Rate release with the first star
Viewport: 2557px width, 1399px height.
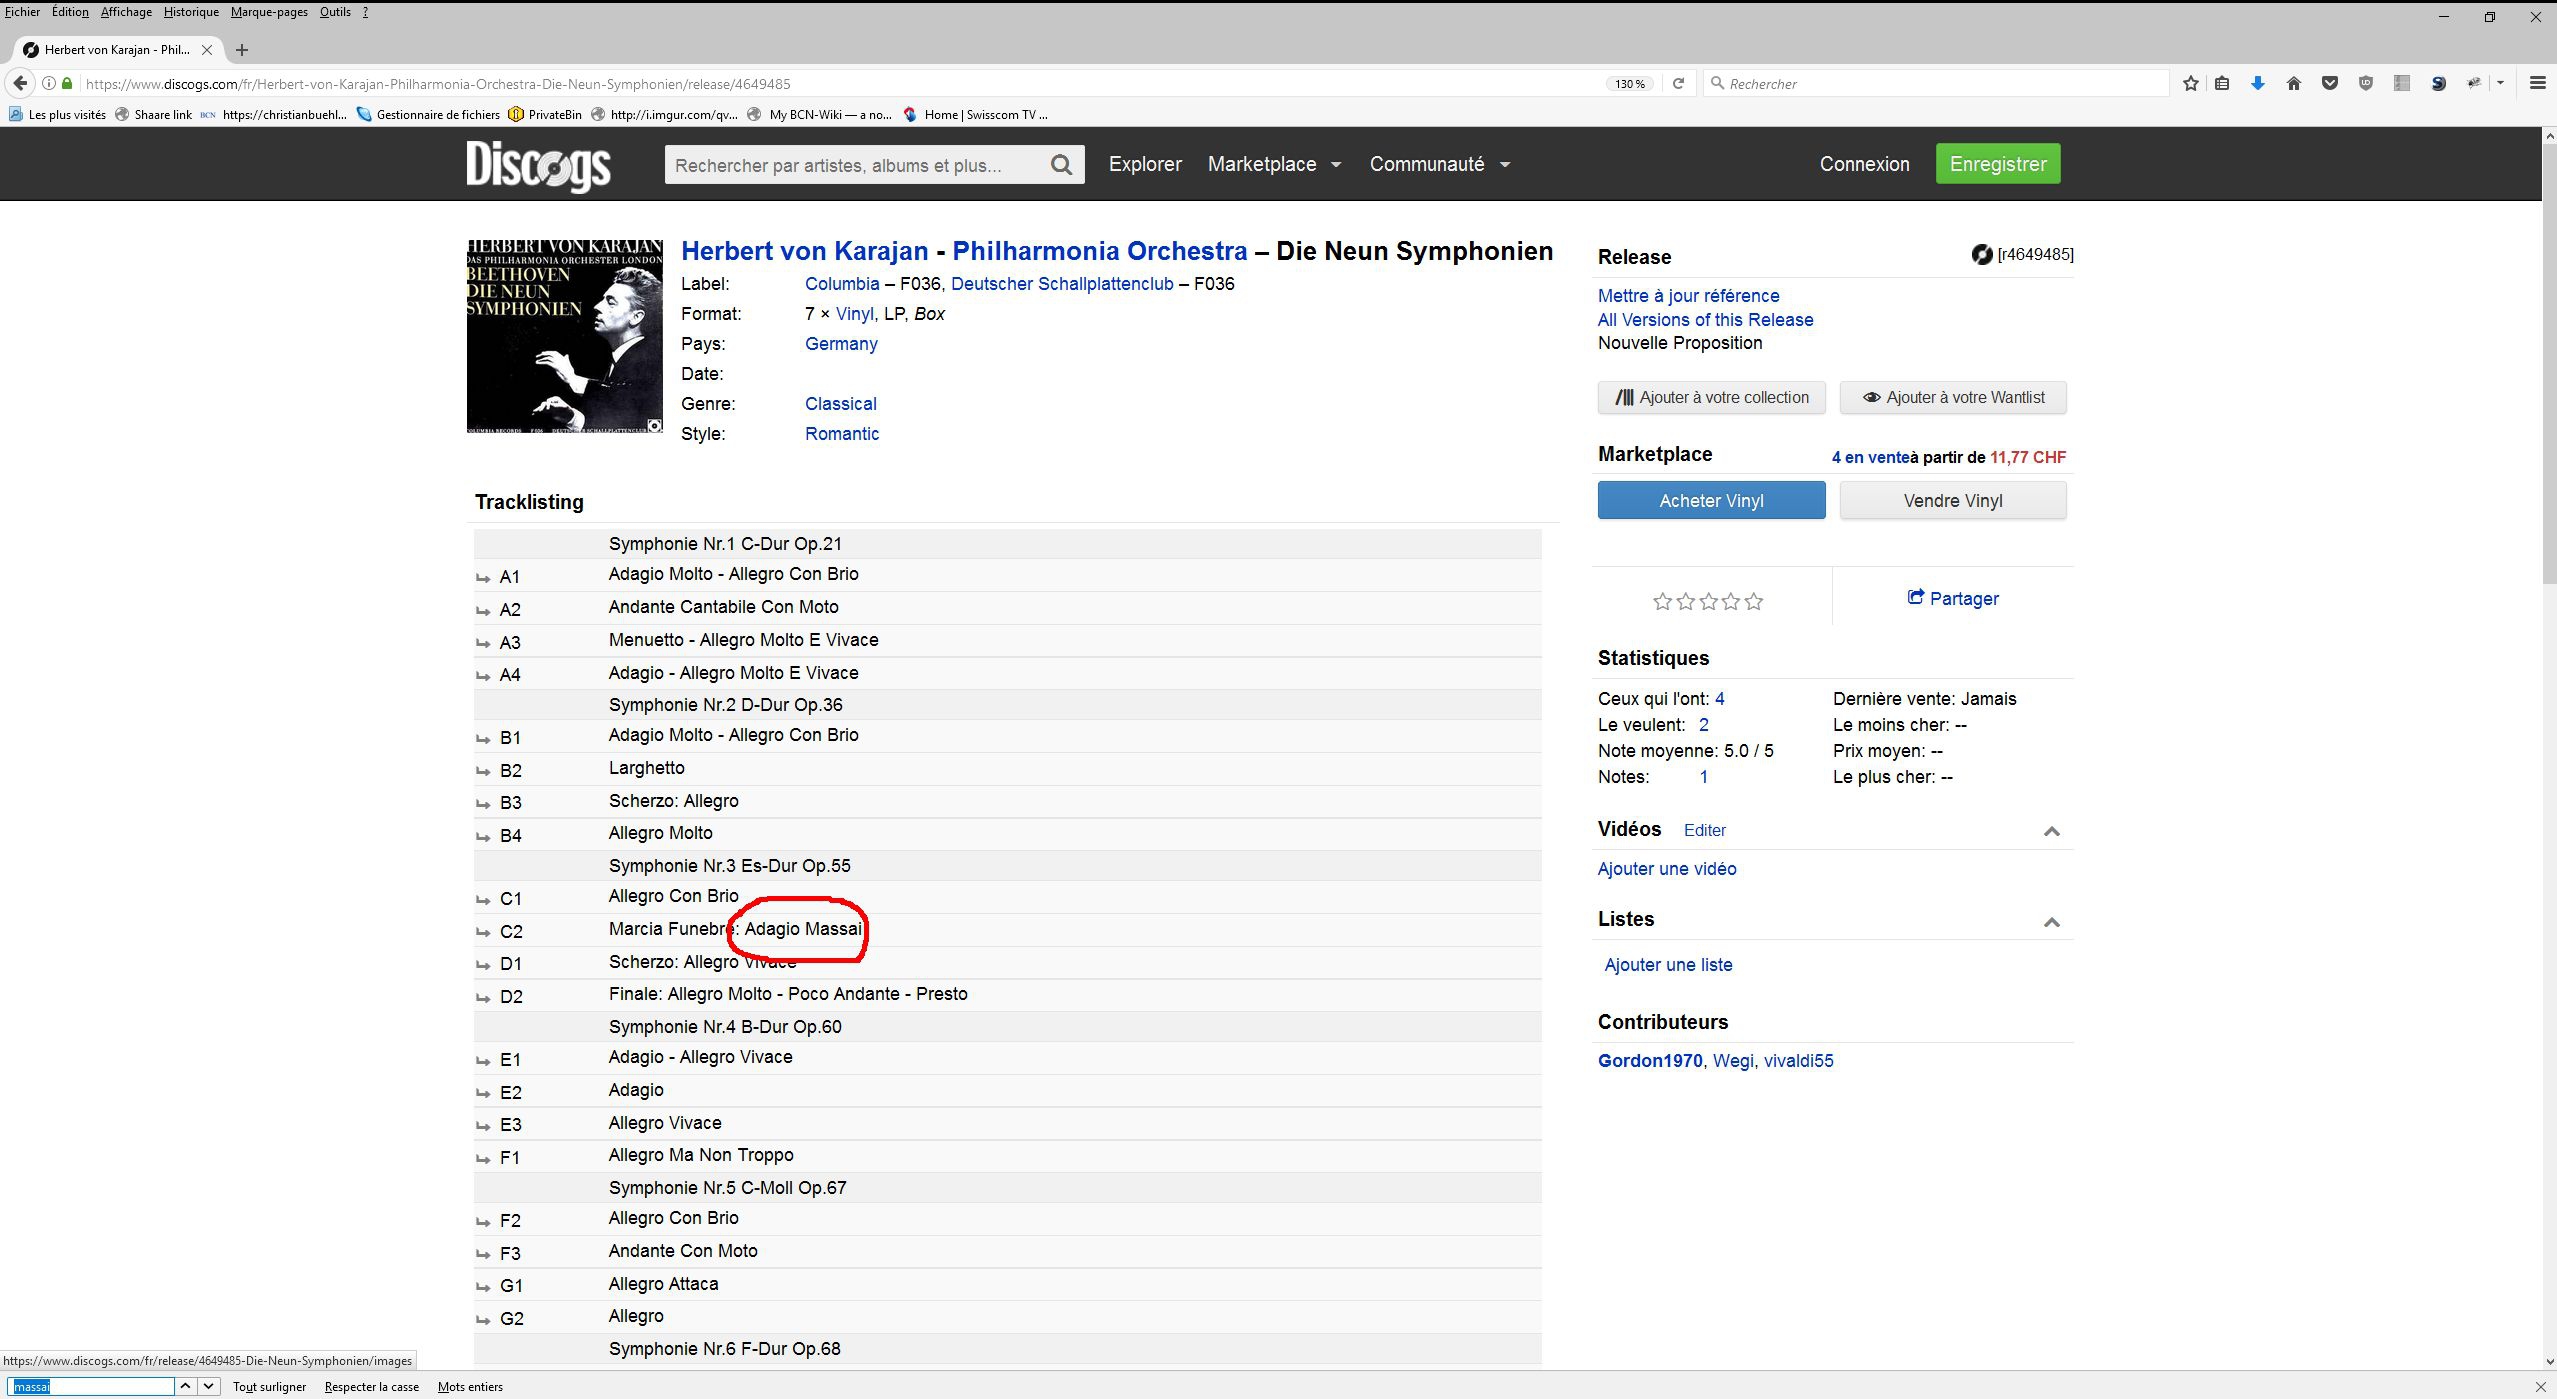(1662, 601)
